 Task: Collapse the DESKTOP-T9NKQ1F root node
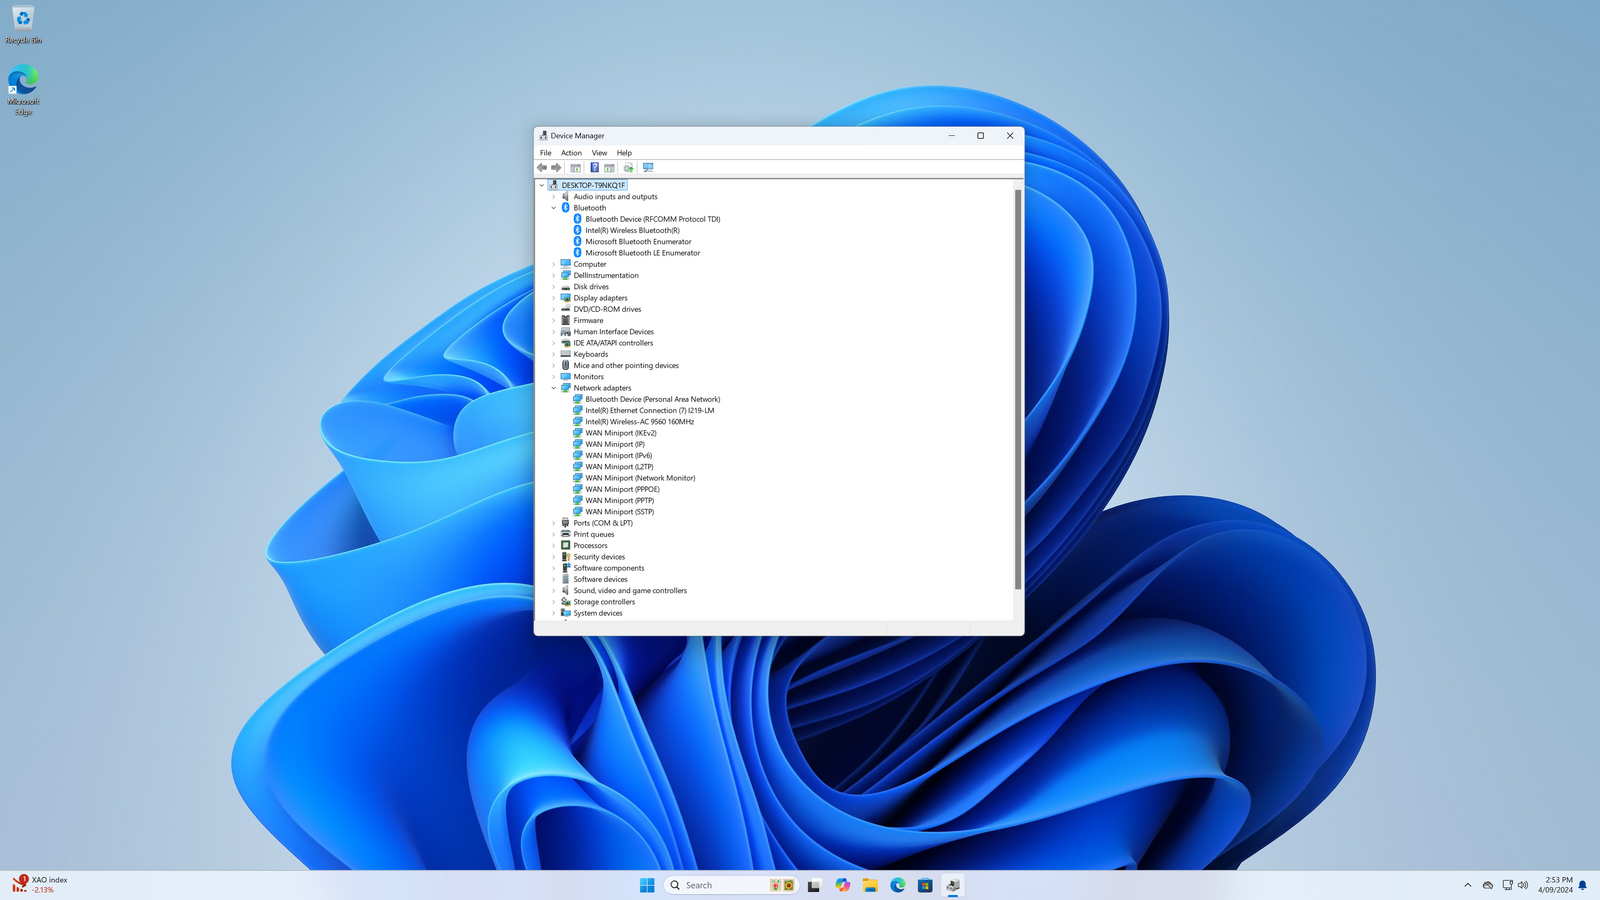542,185
